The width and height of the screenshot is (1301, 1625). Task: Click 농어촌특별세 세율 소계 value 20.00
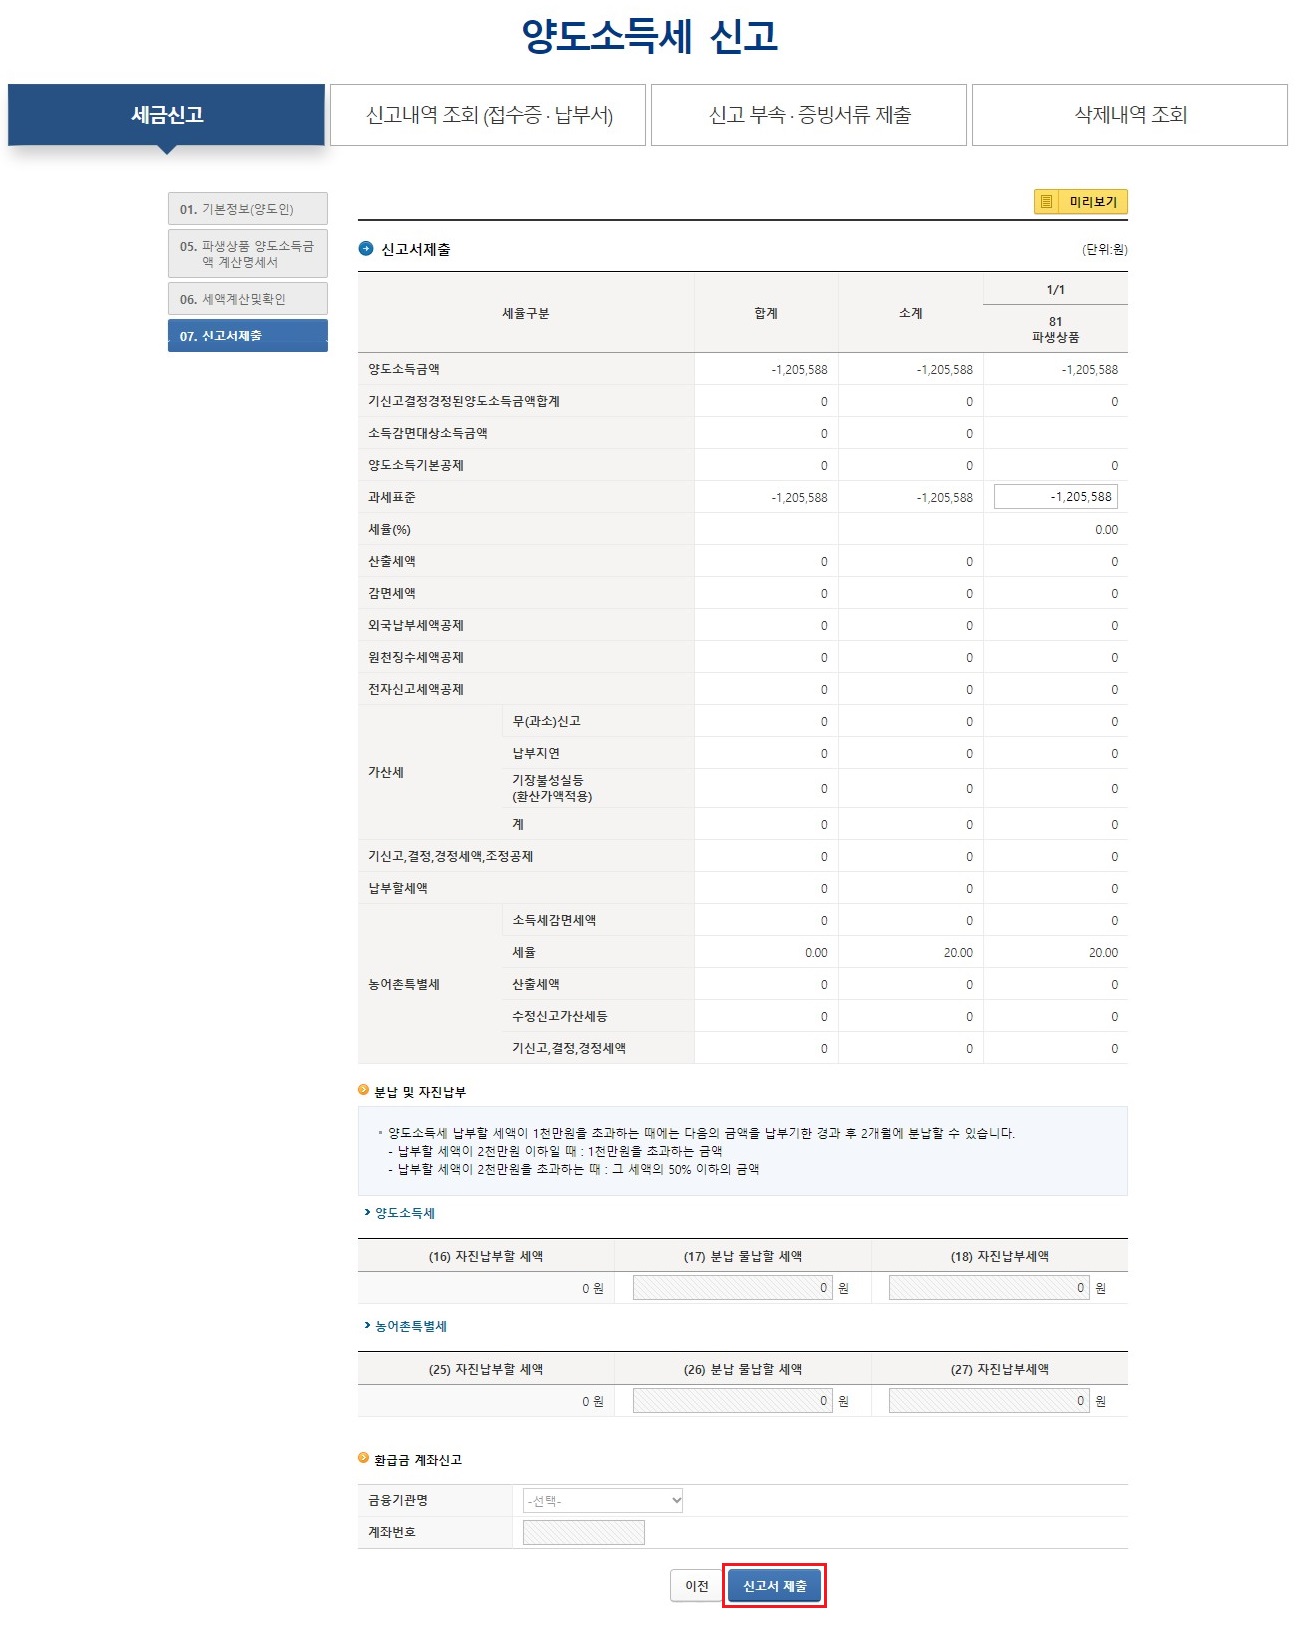click(958, 952)
